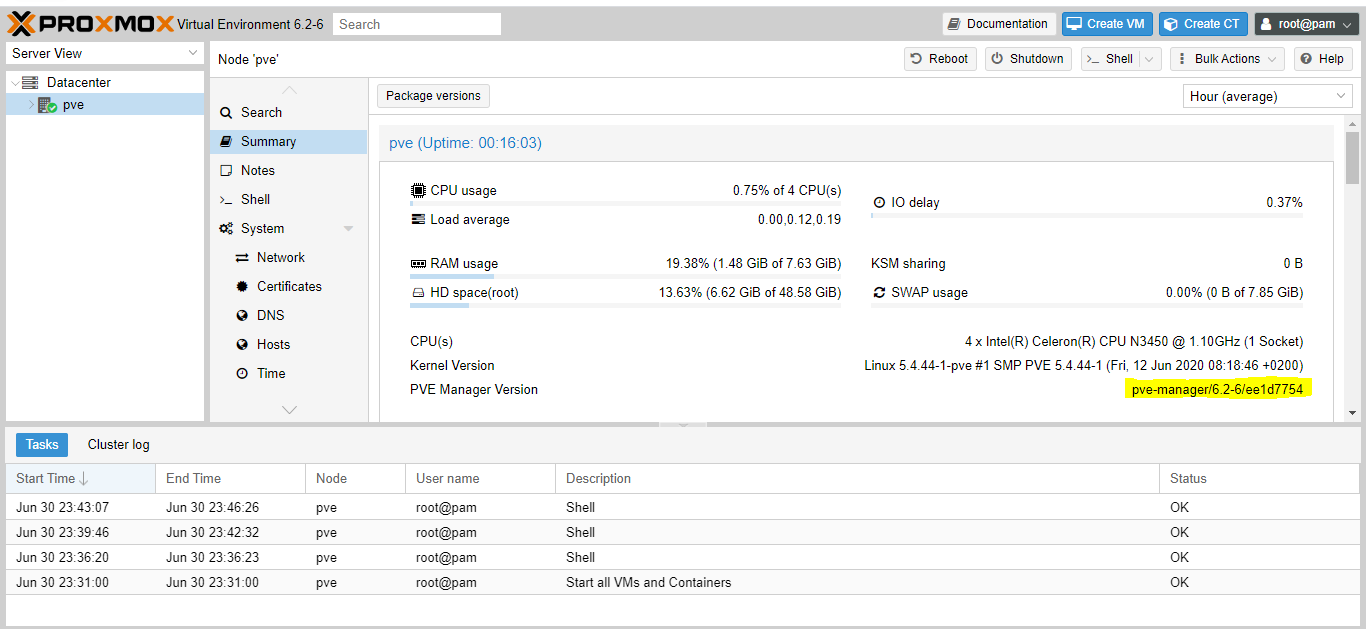Screen dimensions: 1366x629
Task: Click the pve node icon in tree
Action: 47,105
